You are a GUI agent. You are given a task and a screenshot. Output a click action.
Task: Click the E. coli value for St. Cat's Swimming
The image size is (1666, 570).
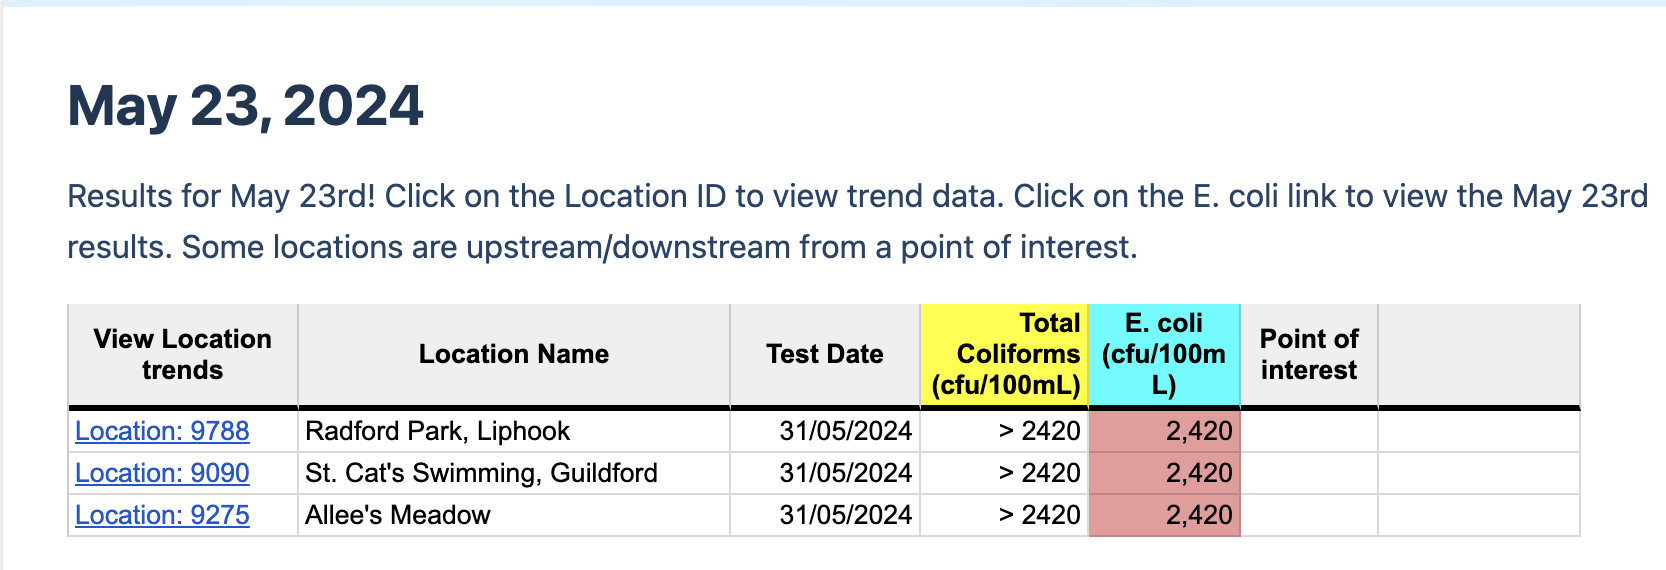(x=1198, y=473)
